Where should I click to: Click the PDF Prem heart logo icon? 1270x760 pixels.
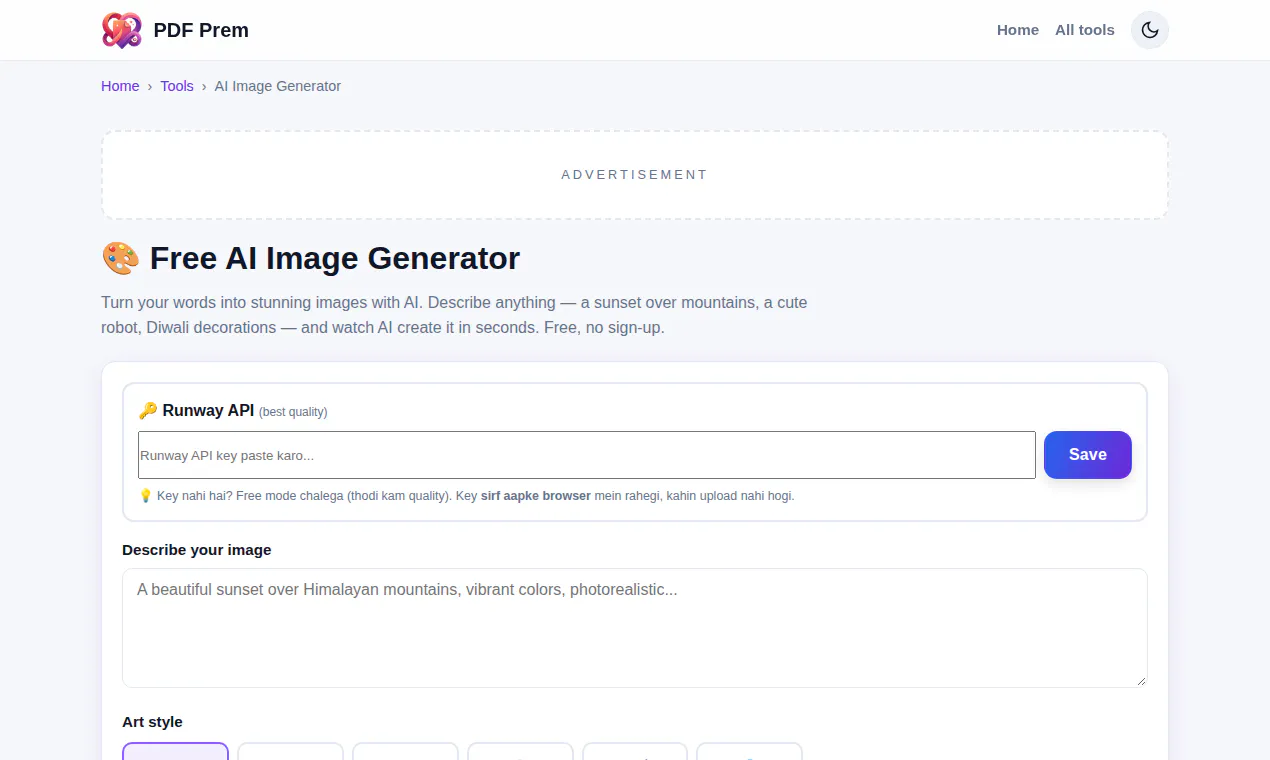[x=122, y=30]
